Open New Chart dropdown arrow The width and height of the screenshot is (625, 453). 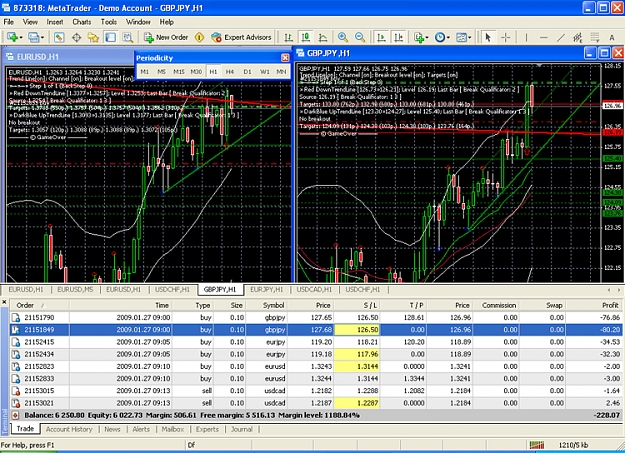click(x=21, y=38)
